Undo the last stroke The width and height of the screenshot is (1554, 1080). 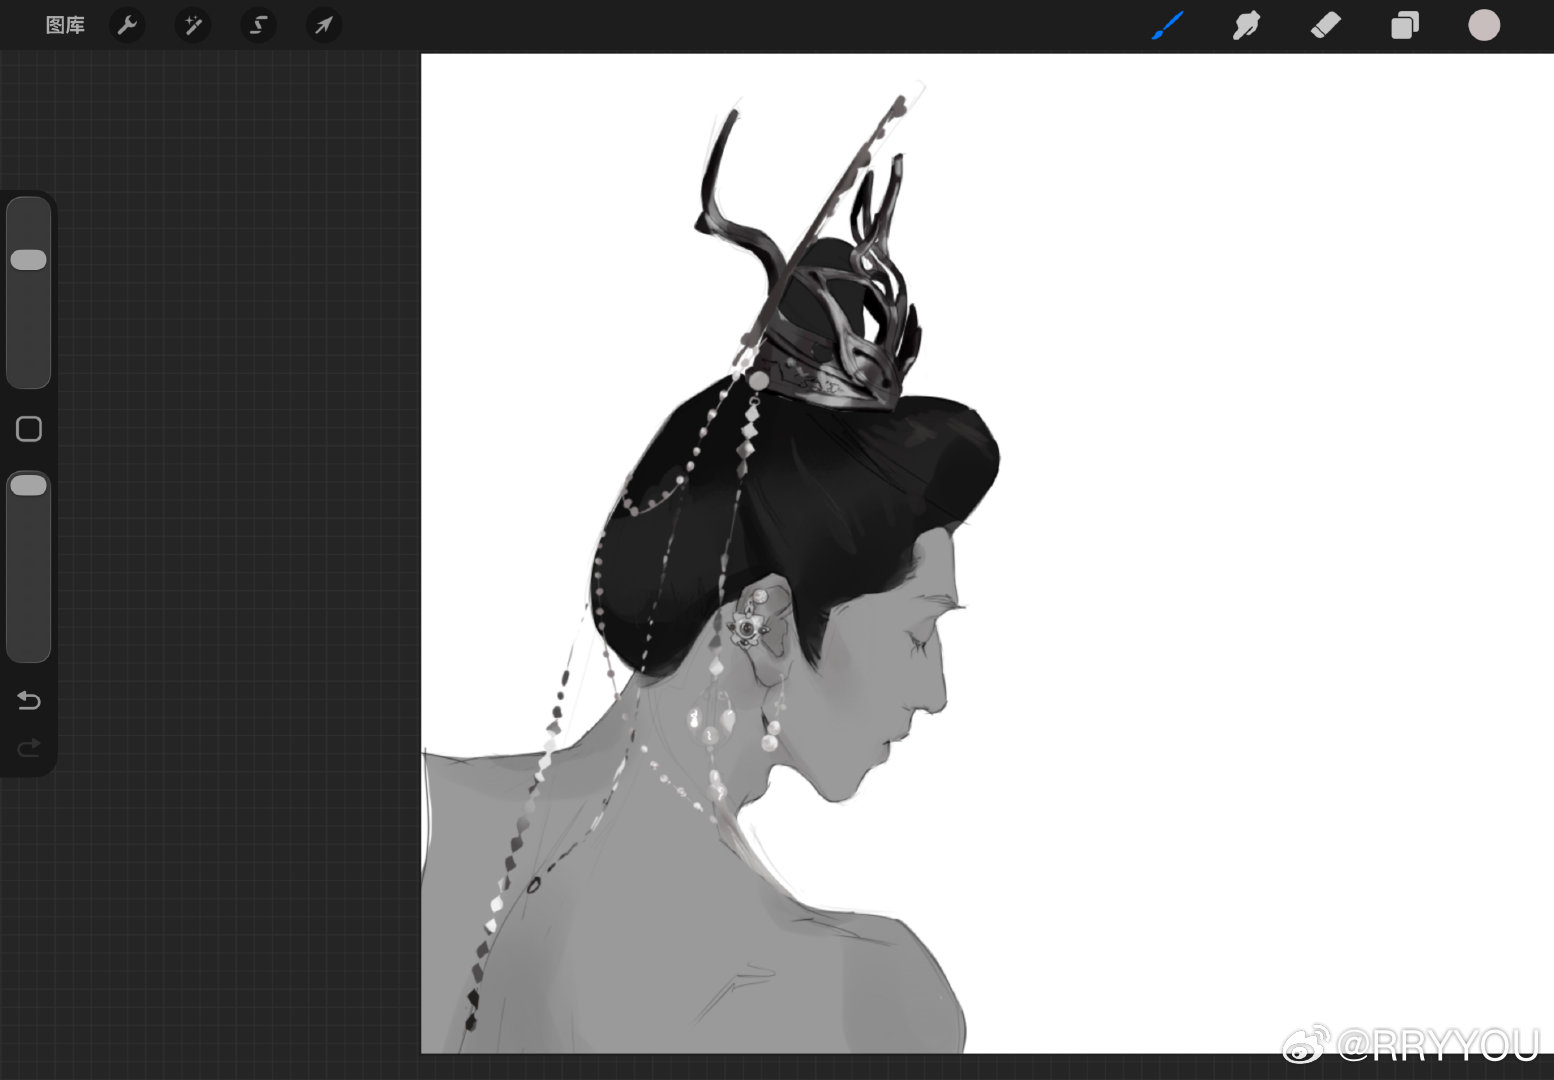pos(29,700)
